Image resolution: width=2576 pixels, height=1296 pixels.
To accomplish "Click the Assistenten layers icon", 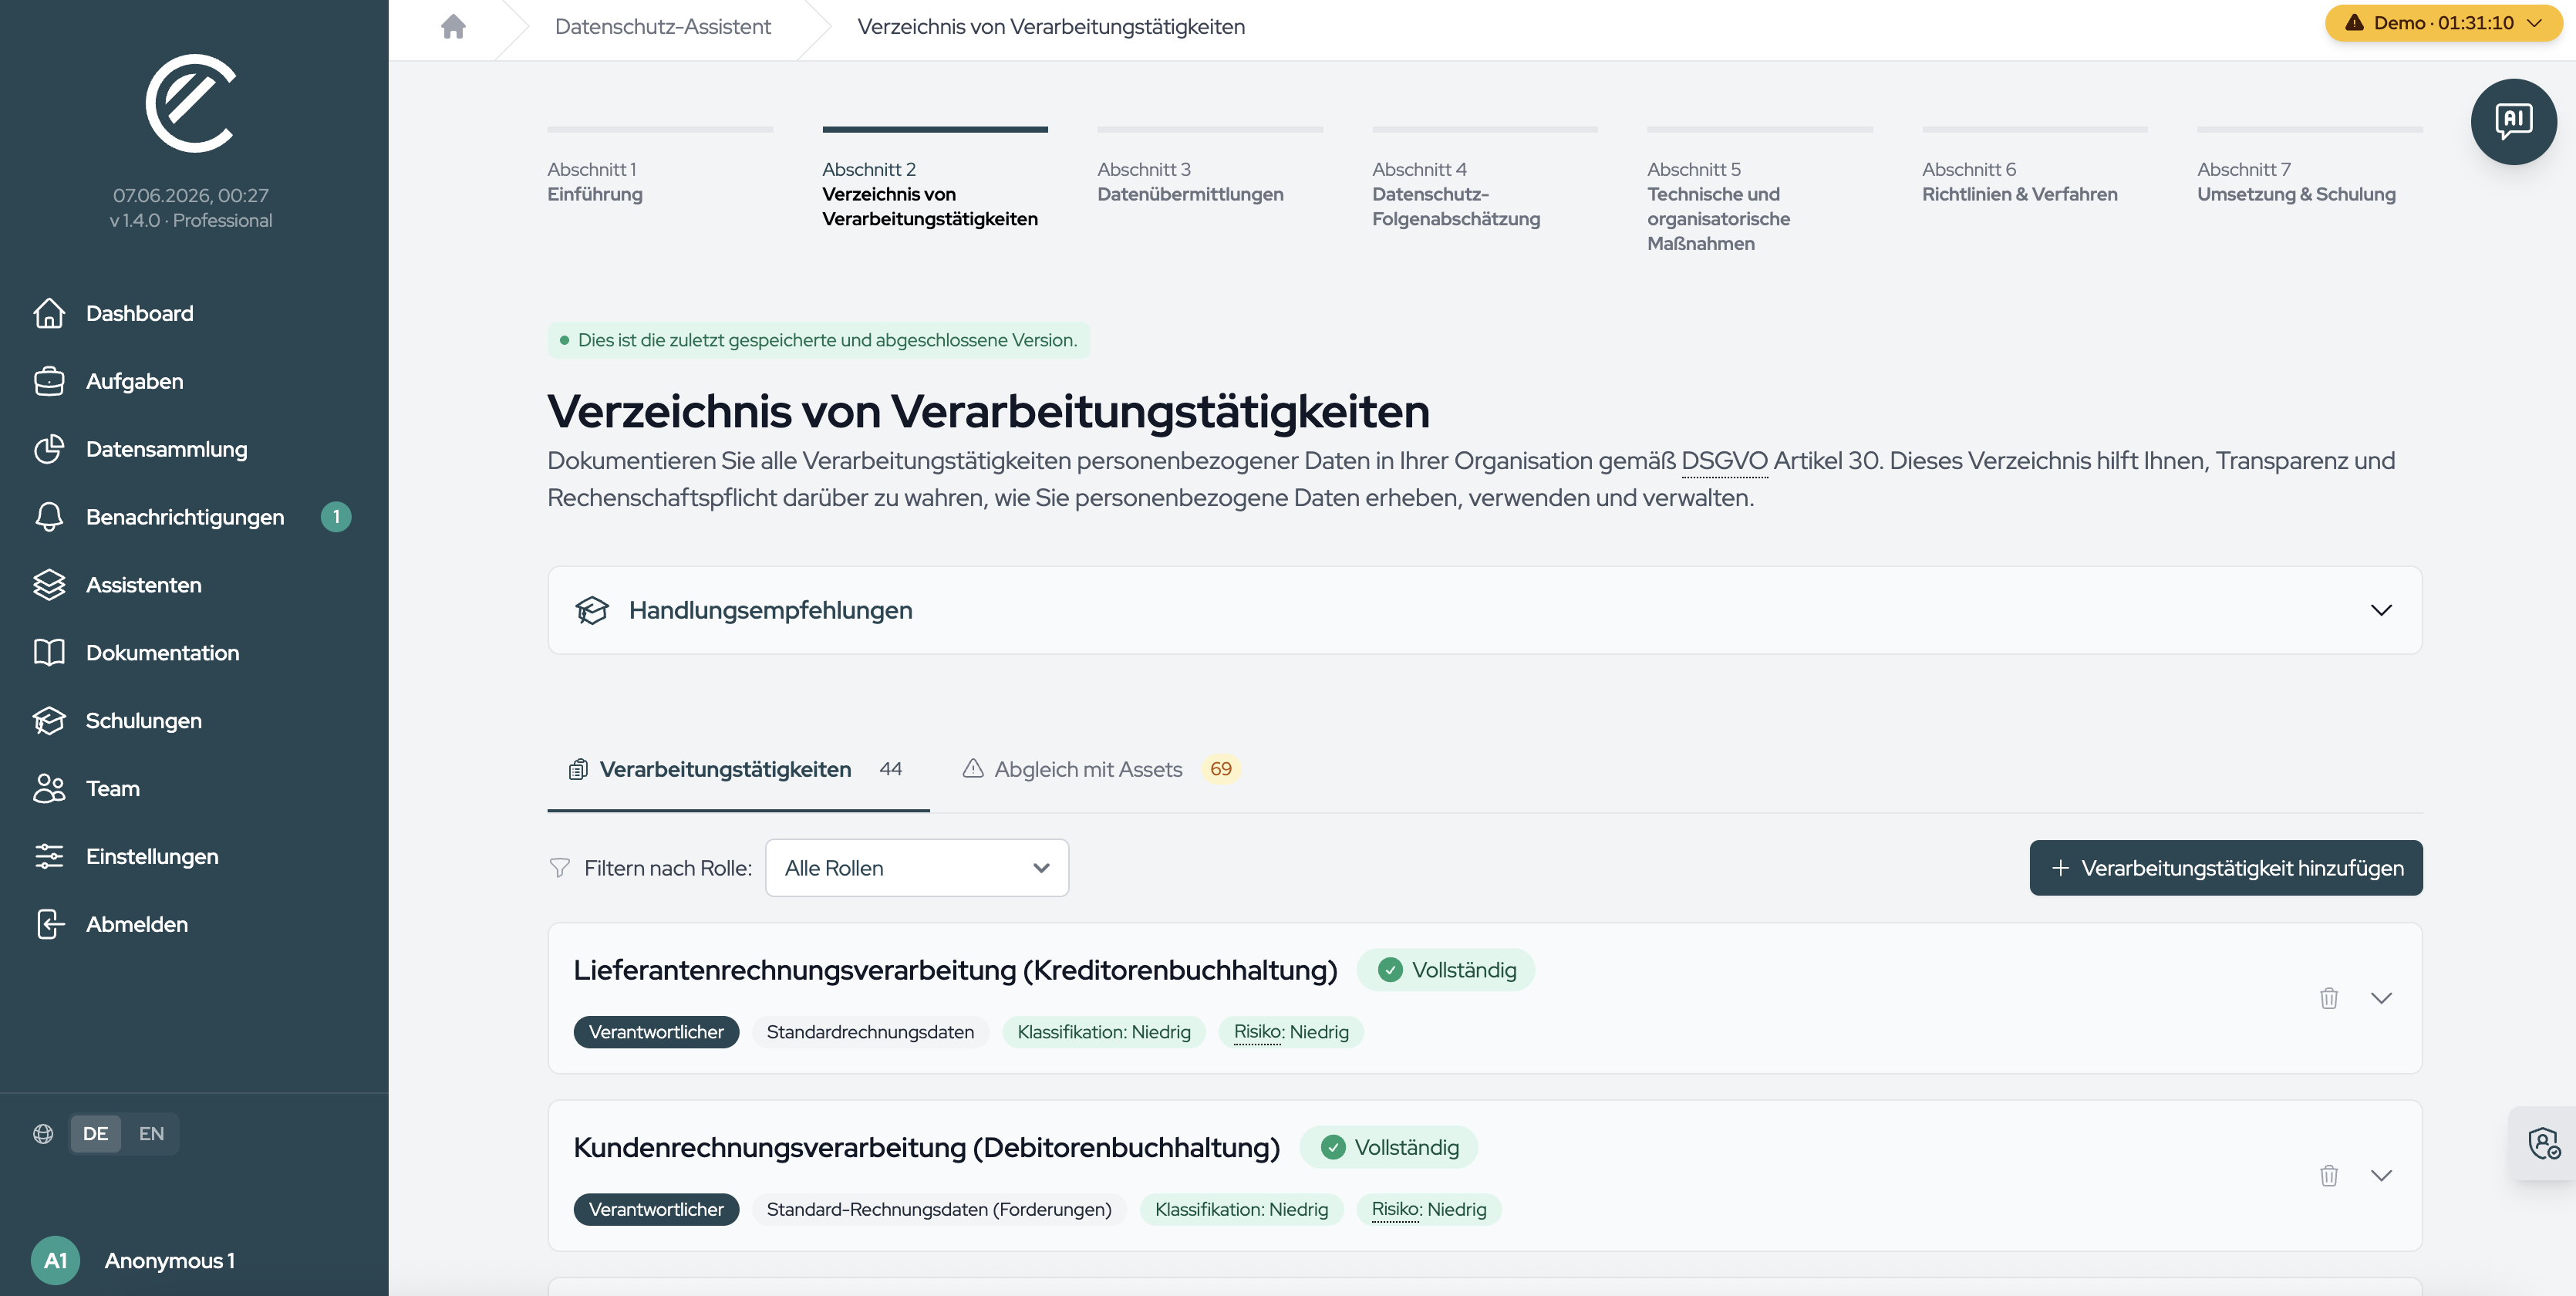I will [x=49, y=585].
